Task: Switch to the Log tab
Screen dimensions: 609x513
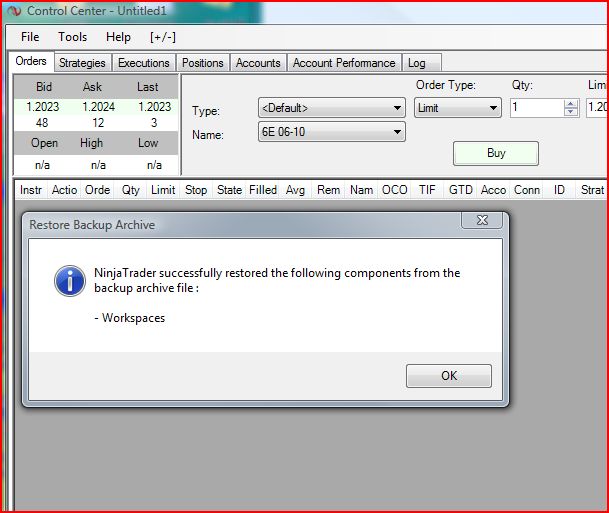Action: click(x=421, y=63)
